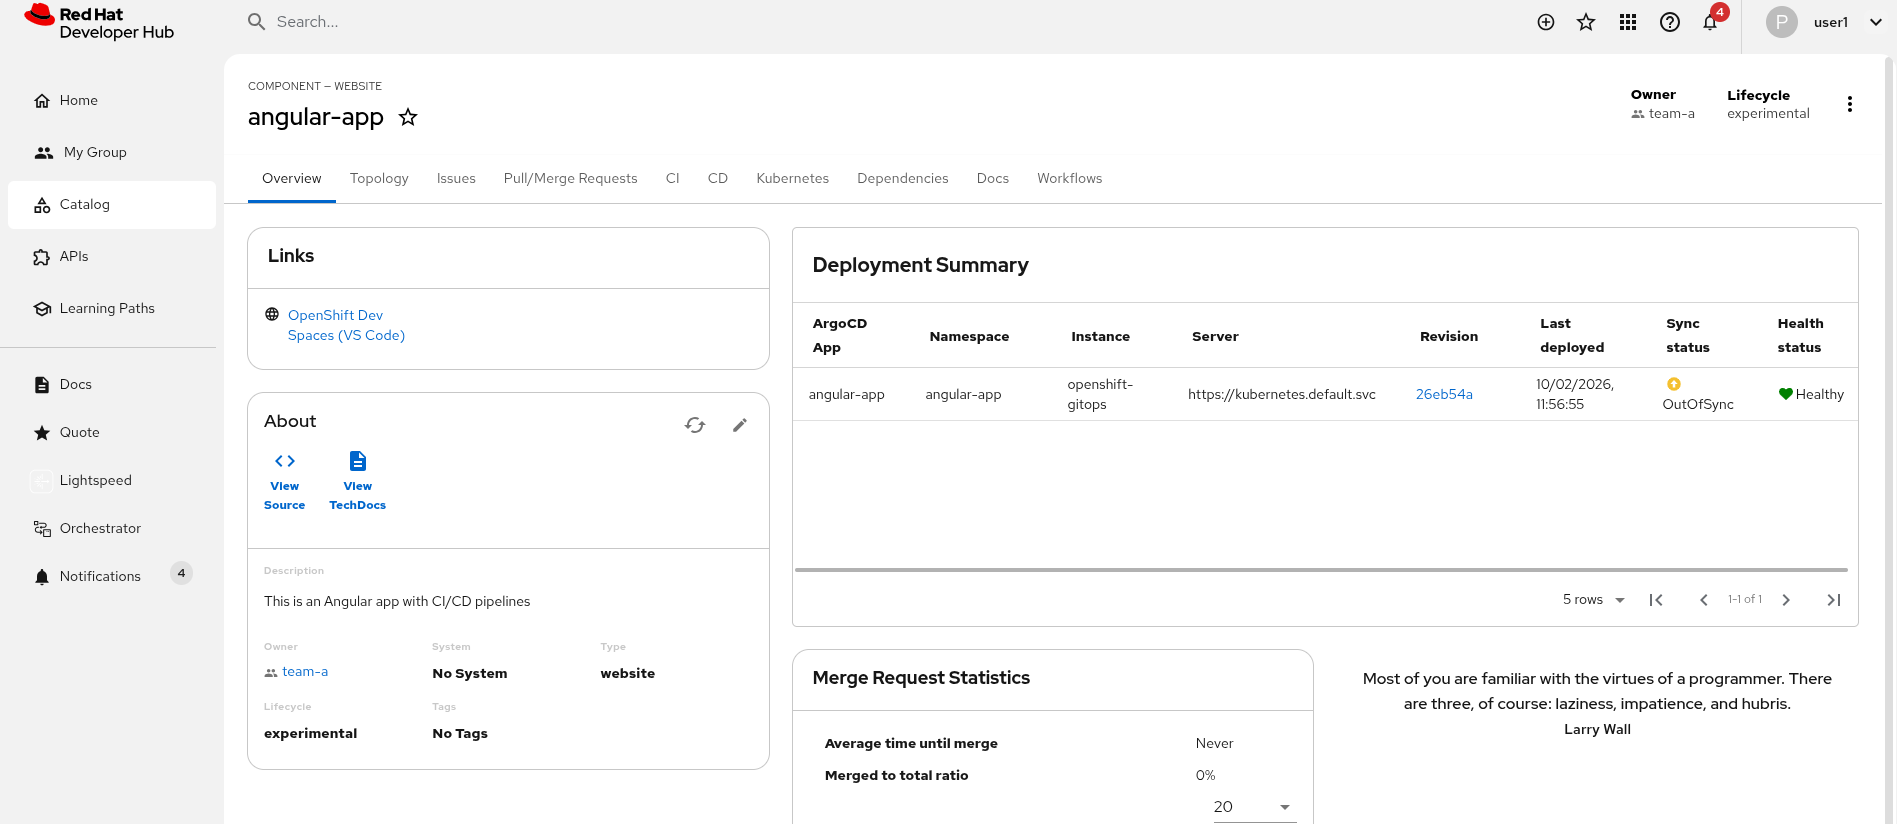Open the 20 count dropdown in Merge Statistics

[x=1255, y=807]
